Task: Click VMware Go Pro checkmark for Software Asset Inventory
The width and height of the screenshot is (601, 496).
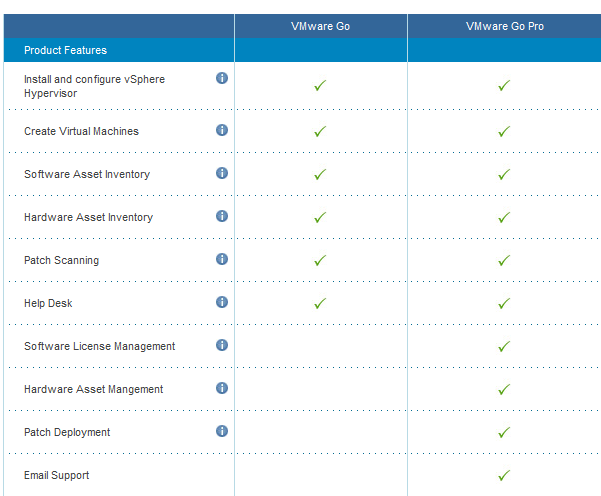Action: point(504,174)
